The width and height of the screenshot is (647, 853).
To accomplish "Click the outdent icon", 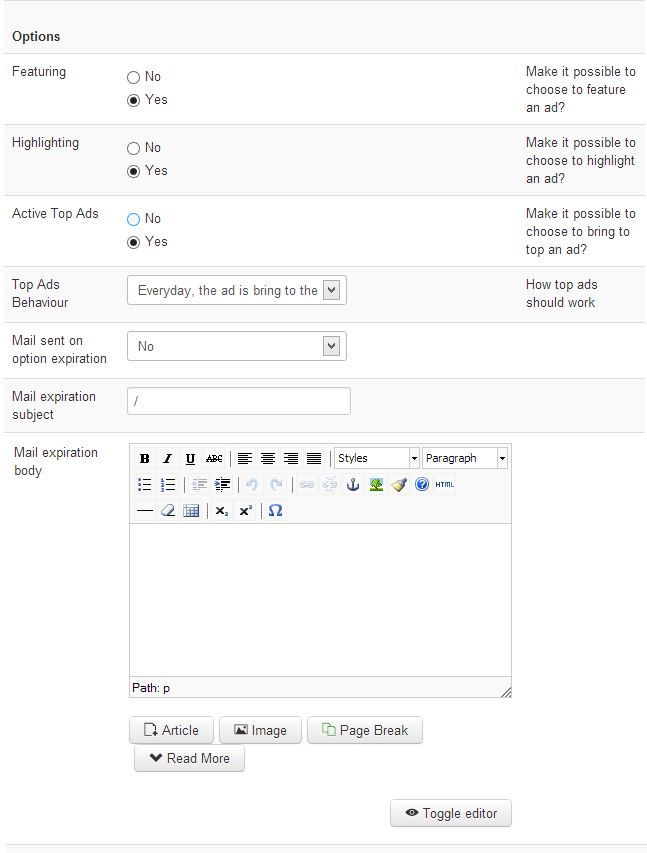I will coord(199,485).
